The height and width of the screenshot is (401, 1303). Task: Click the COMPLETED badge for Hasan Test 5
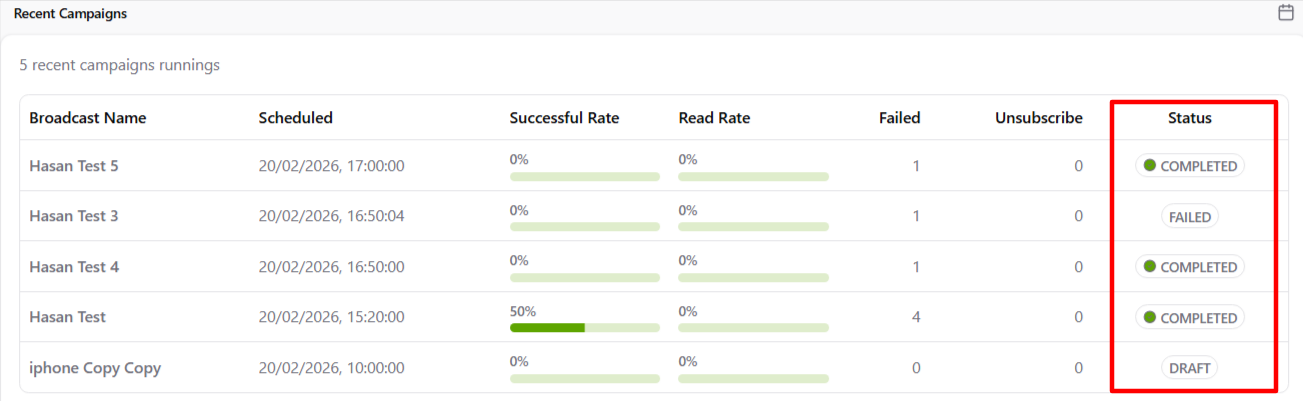coord(1190,166)
